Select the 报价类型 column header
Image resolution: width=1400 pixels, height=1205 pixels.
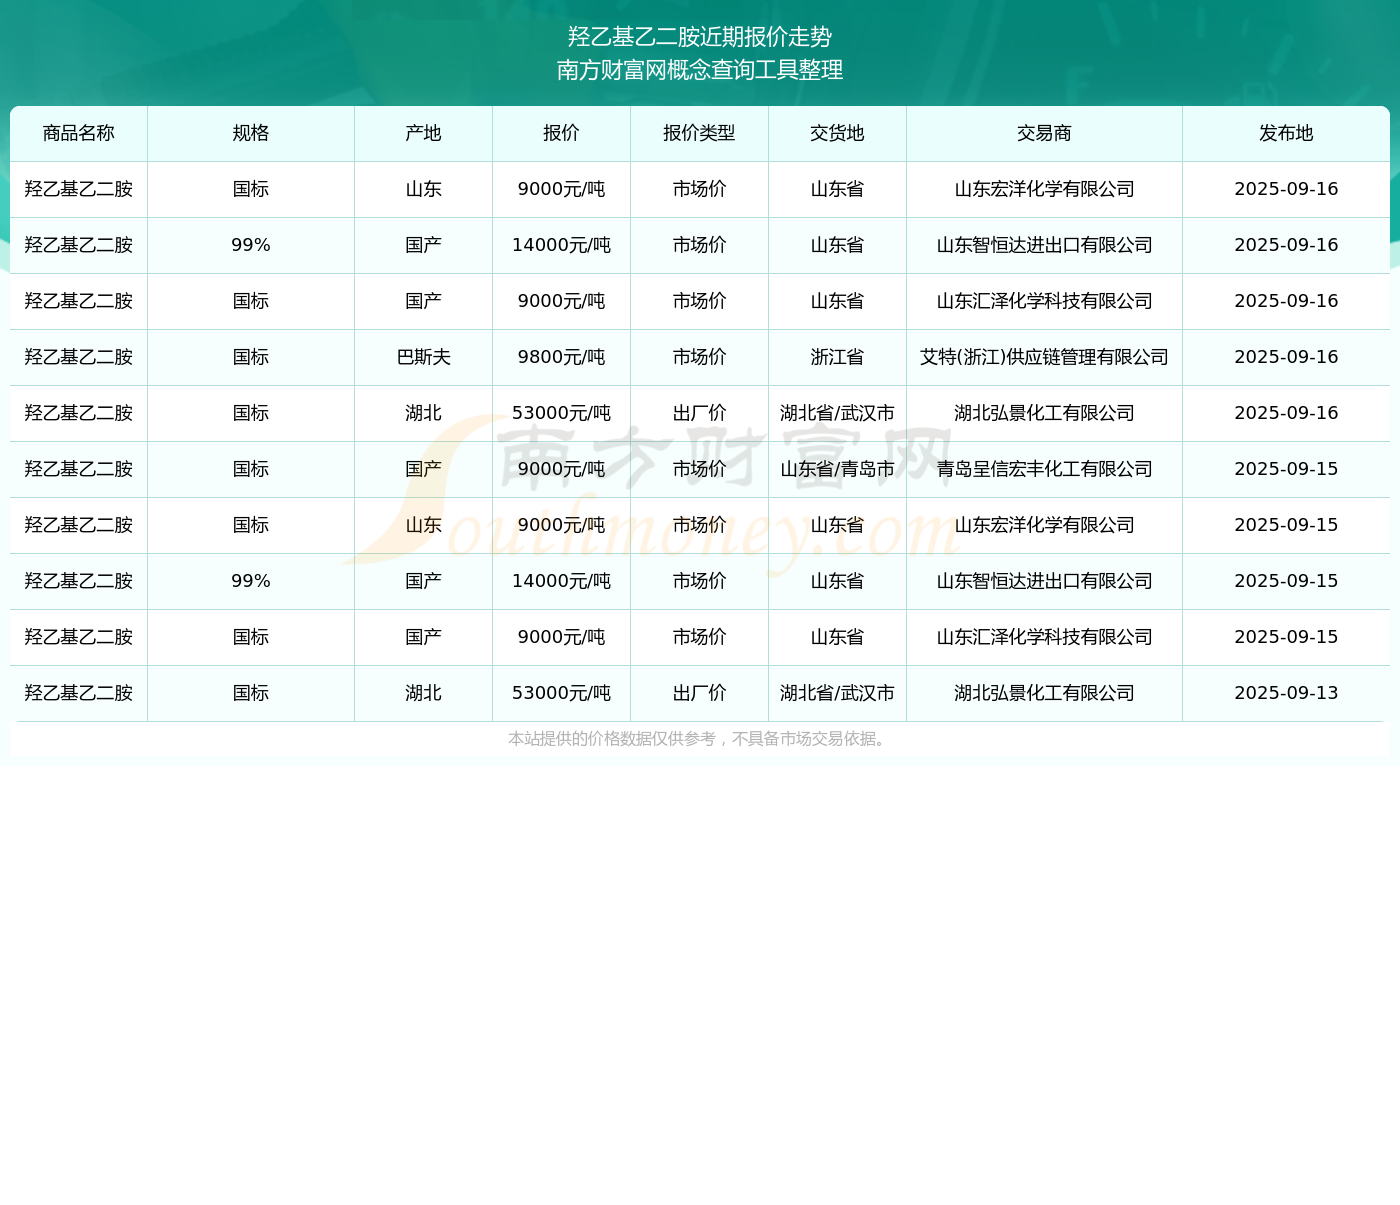pos(700,133)
